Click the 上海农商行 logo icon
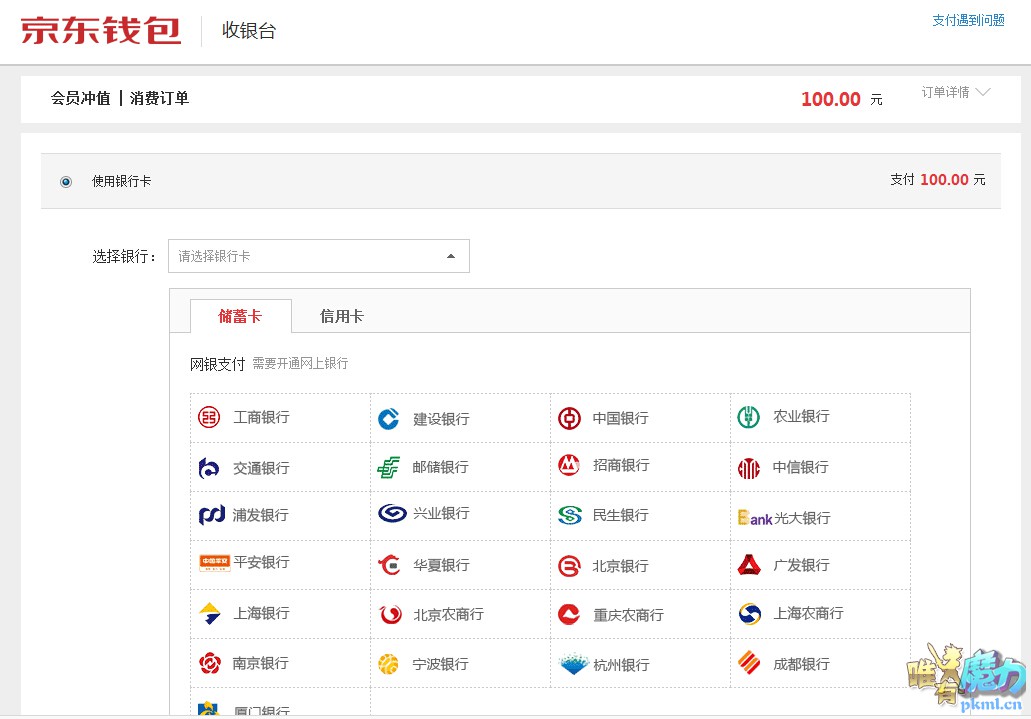Image resolution: width=1031 pixels, height=719 pixels. click(x=750, y=613)
